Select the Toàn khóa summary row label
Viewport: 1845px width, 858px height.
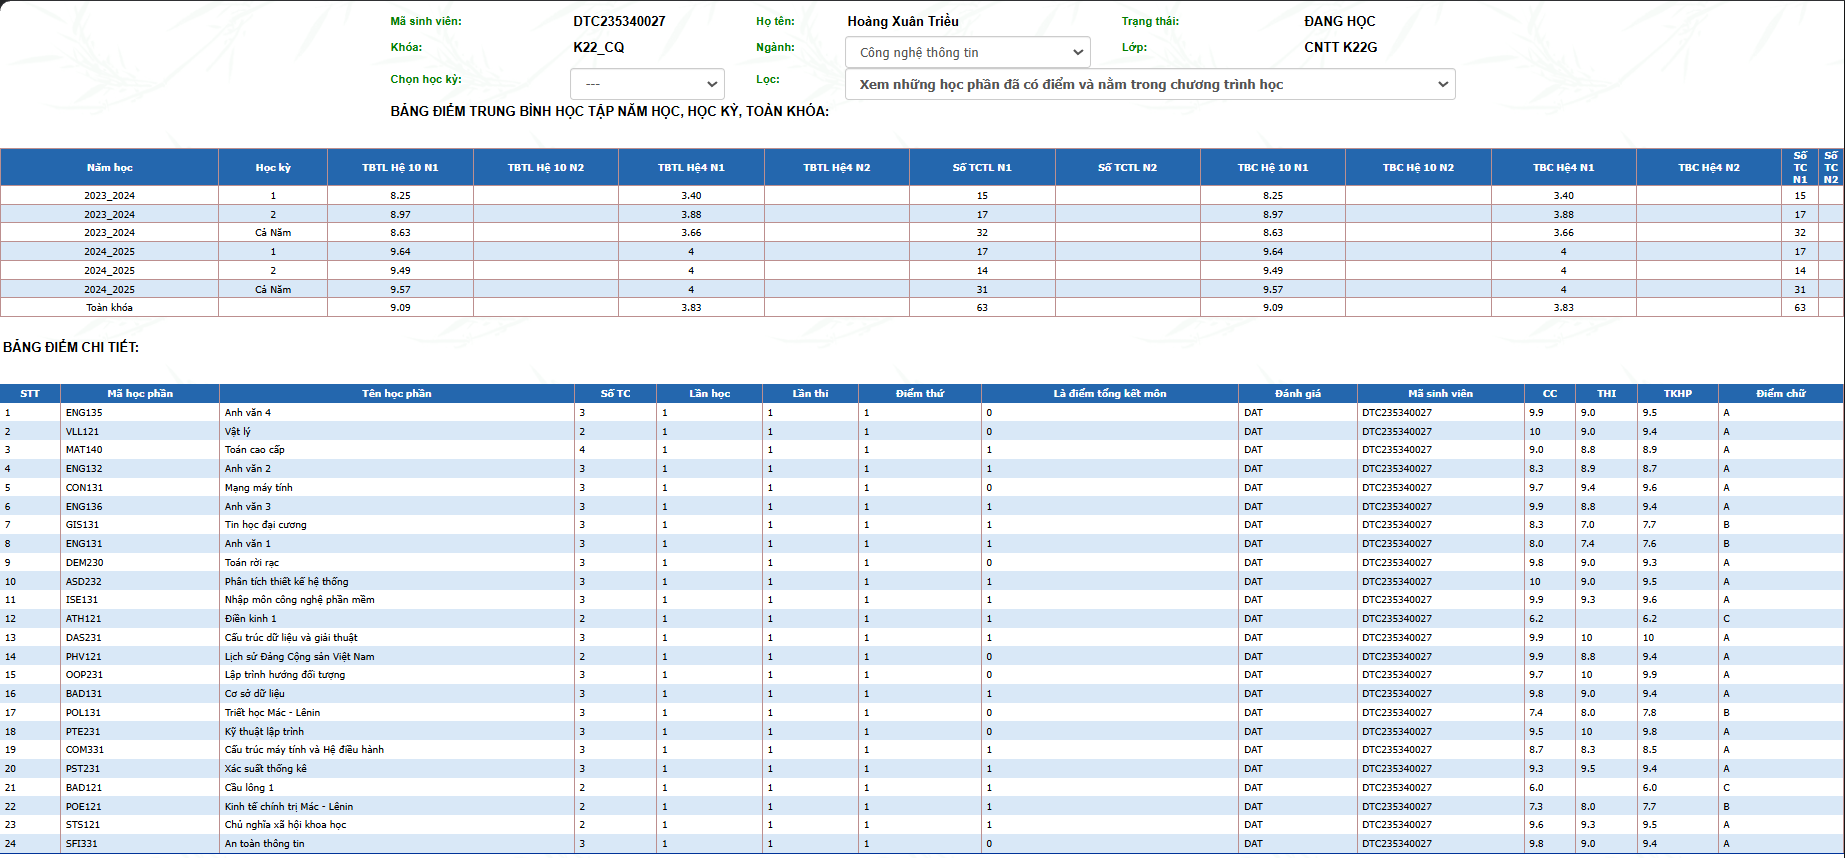(109, 308)
